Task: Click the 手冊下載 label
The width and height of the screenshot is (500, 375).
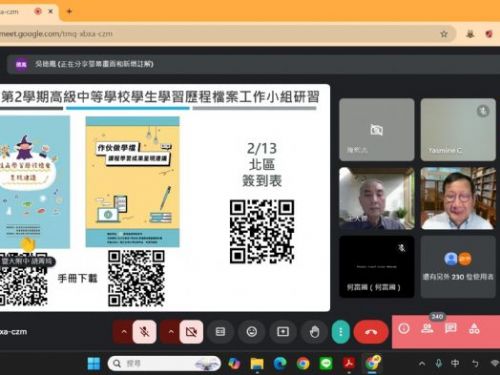Action: point(78,278)
